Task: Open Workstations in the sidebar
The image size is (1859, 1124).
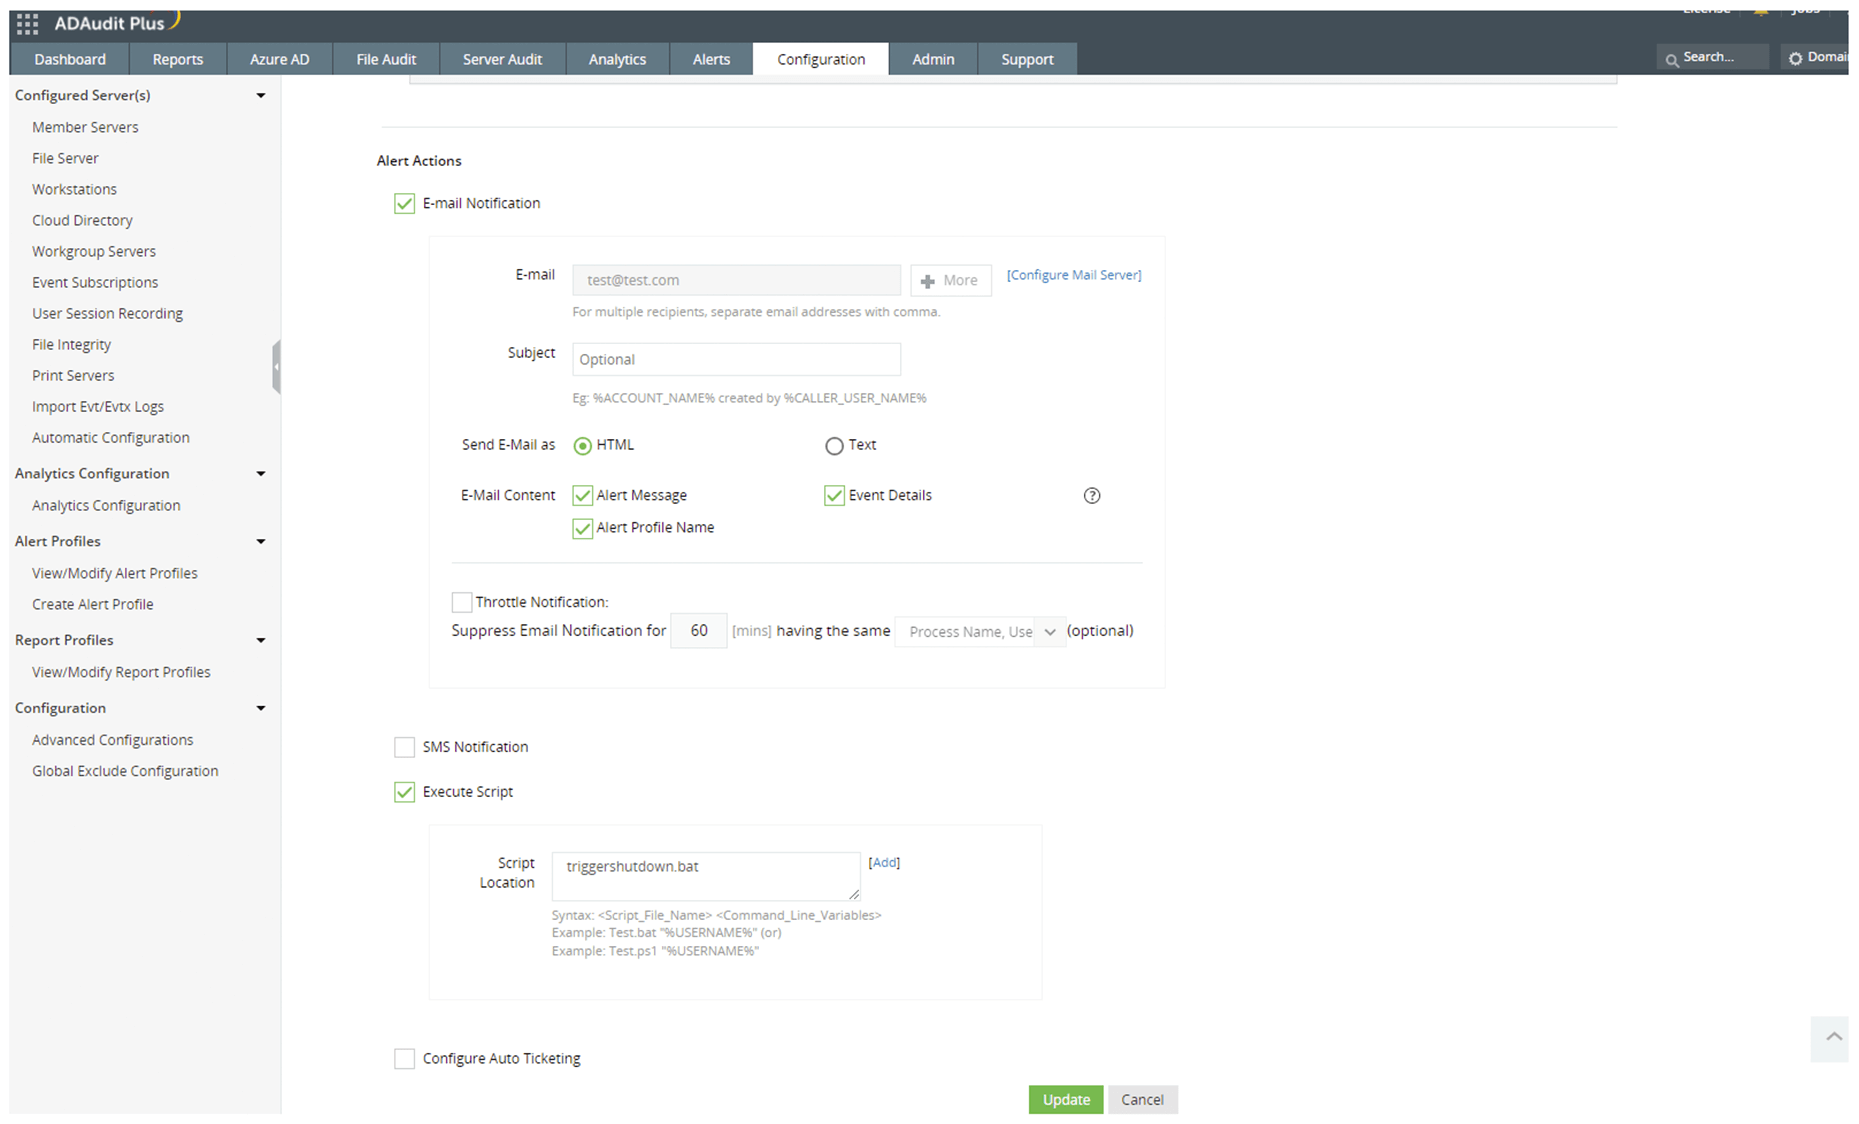Action: pyautogui.click(x=74, y=189)
